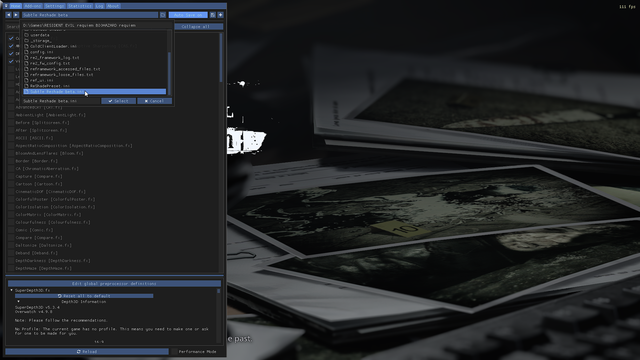This screenshot has width=640, height=360.
Task: Select re2_fw_config.txt file
Action: pos(95,64)
